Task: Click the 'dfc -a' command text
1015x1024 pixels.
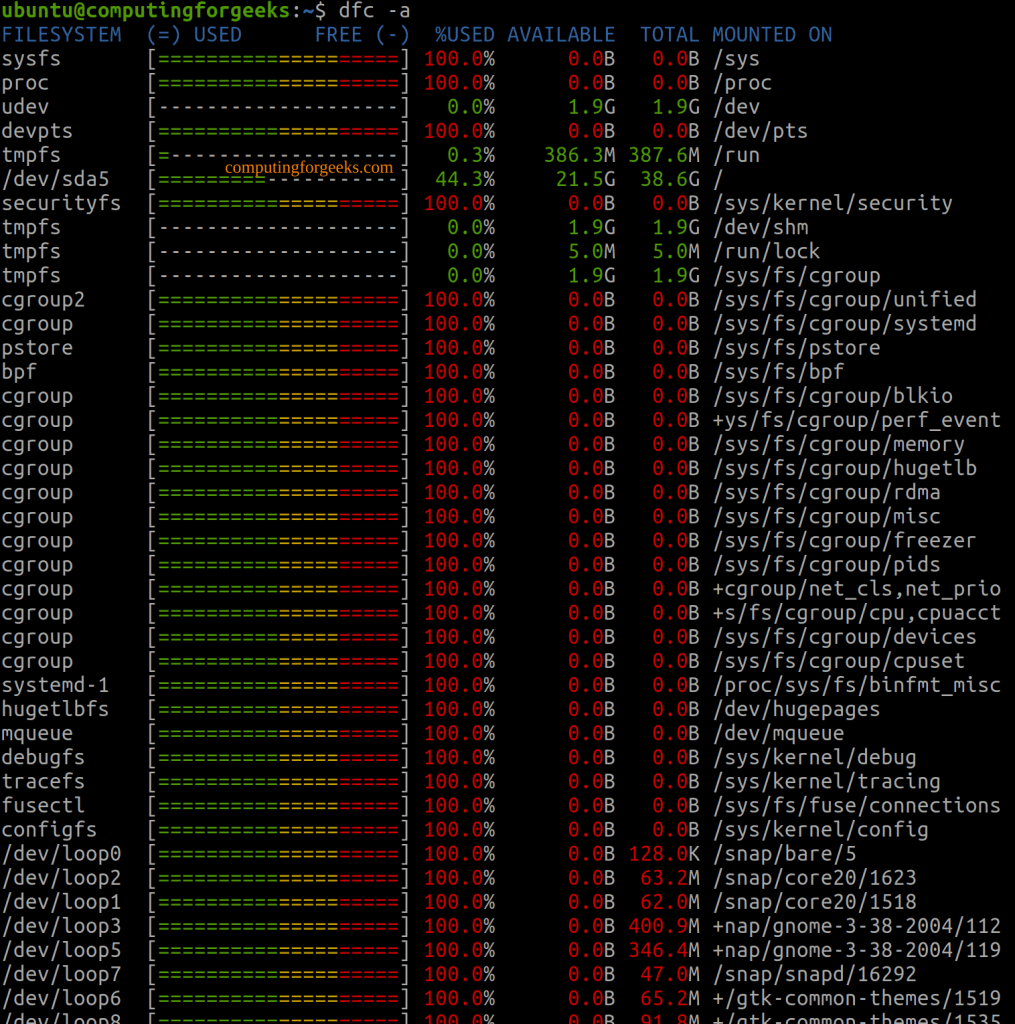Action: pos(374,10)
